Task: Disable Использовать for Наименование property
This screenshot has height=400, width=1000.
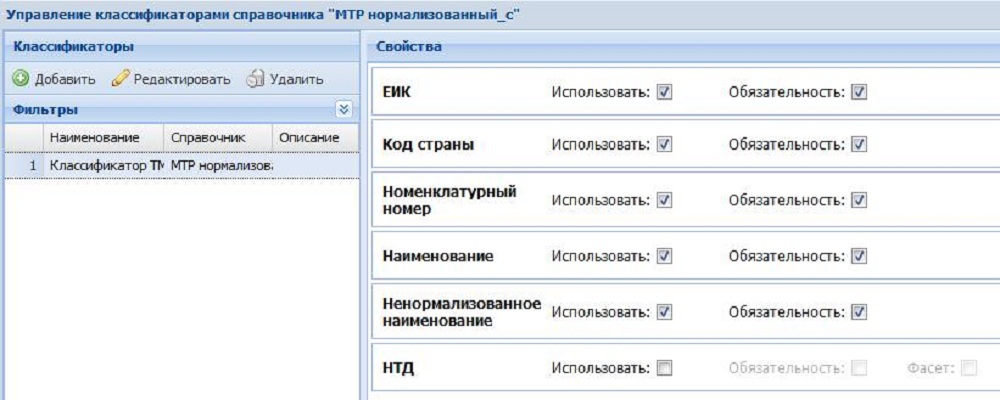Action: click(x=665, y=256)
